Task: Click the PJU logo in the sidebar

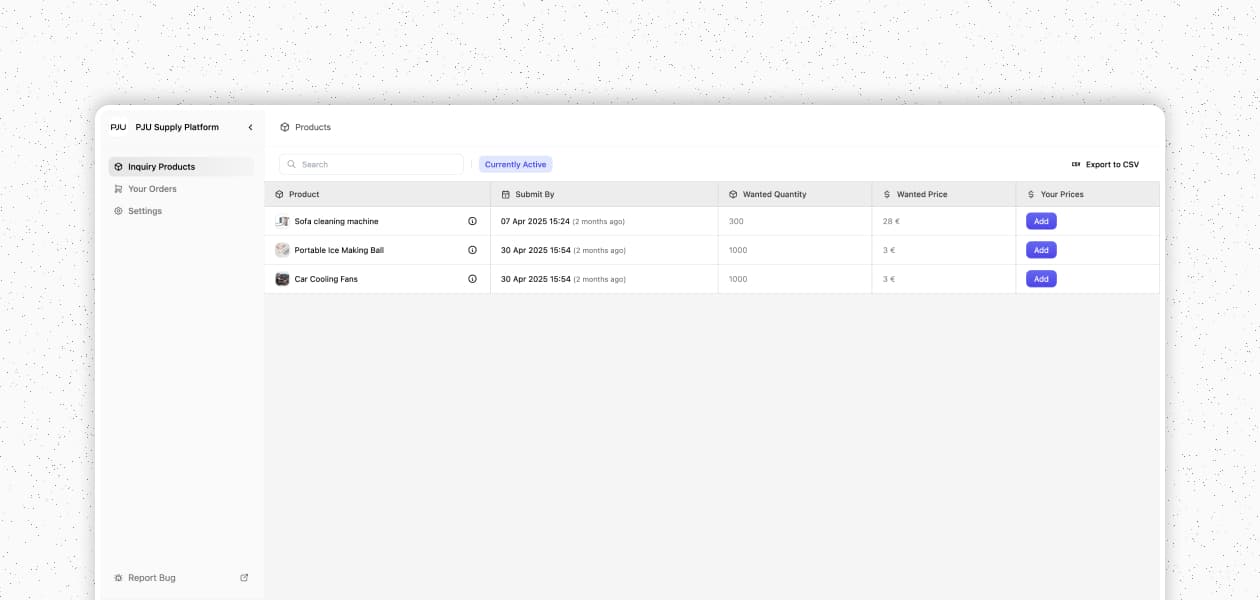Action: pyautogui.click(x=117, y=127)
